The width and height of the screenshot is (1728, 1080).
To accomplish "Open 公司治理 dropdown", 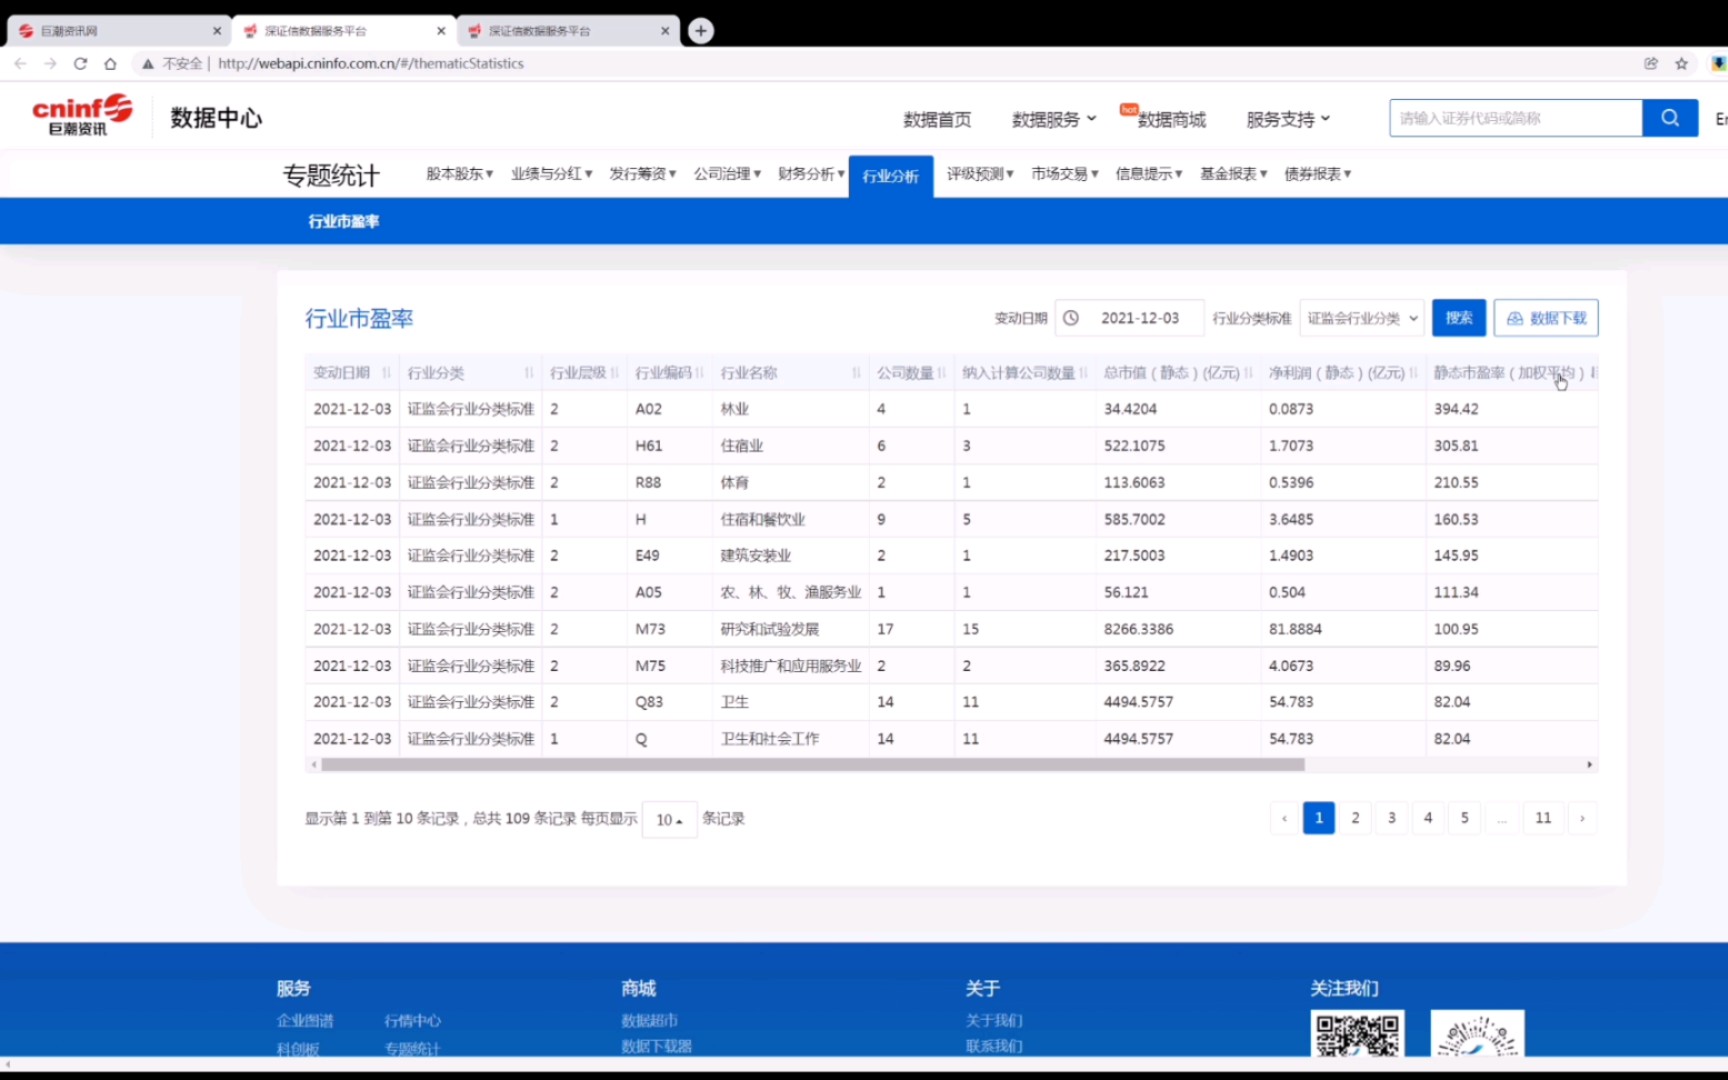I will tap(727, 174).
